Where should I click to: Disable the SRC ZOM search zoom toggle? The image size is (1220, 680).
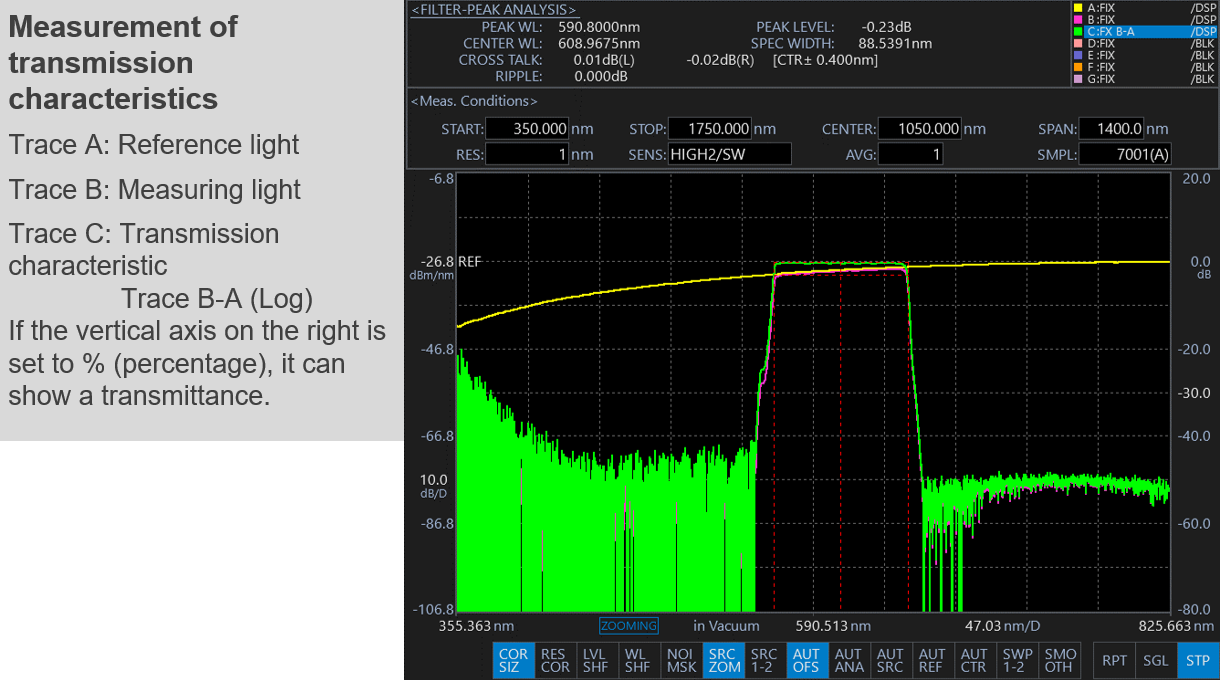click(x=722, y=661)
